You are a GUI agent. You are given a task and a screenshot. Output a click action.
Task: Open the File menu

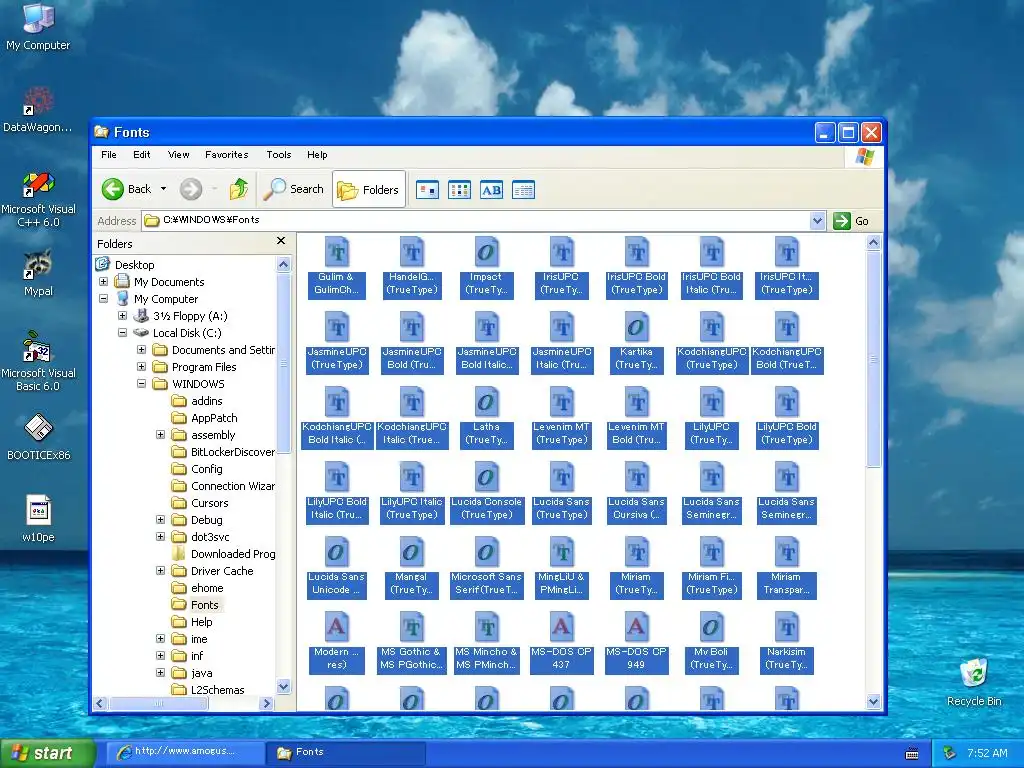(x=109, y=155)
